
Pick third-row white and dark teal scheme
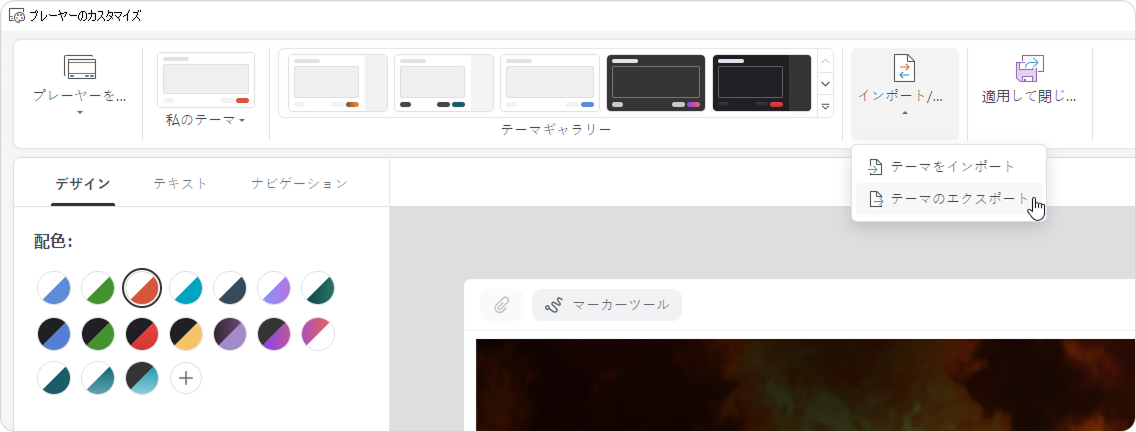(x=54, y=378)
